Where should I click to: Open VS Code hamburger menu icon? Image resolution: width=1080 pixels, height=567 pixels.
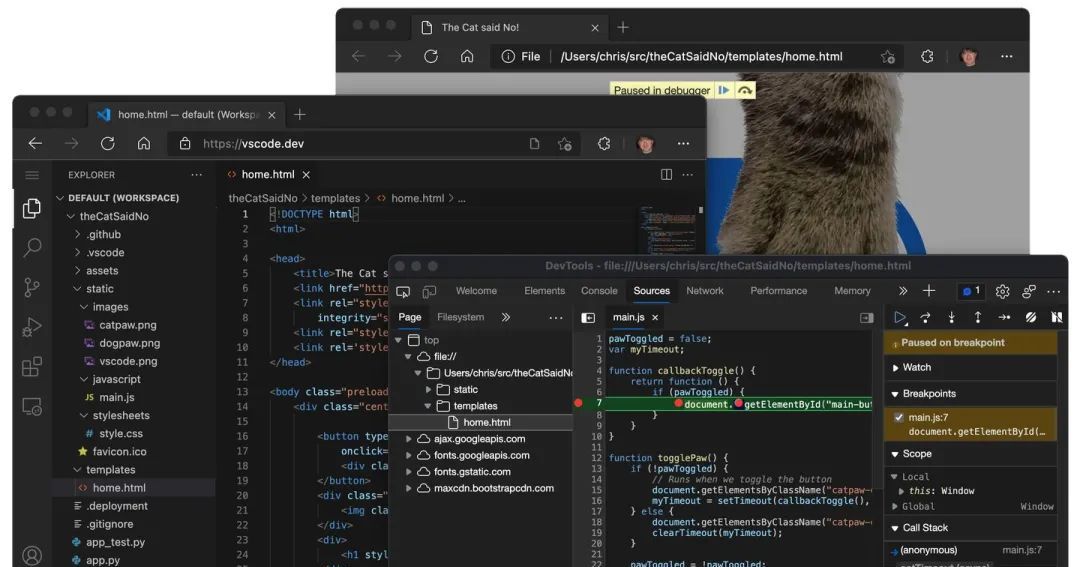pos(32,175)
